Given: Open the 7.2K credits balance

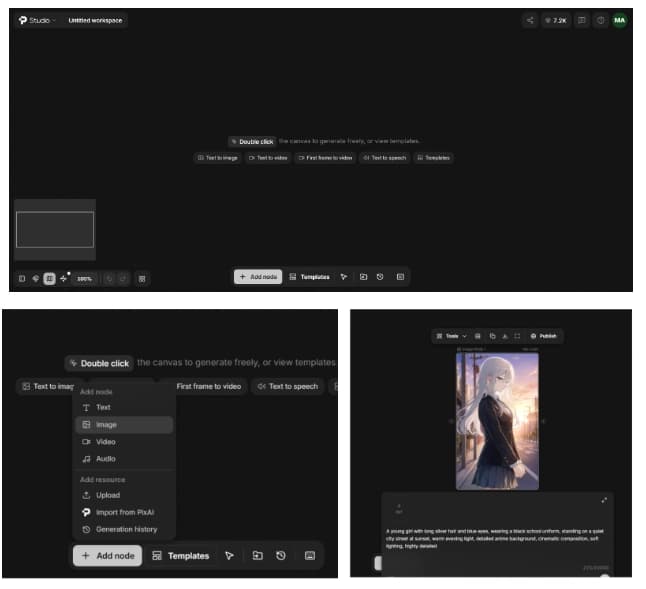Looking at the screenshot, I should click(x=556, y=20).
